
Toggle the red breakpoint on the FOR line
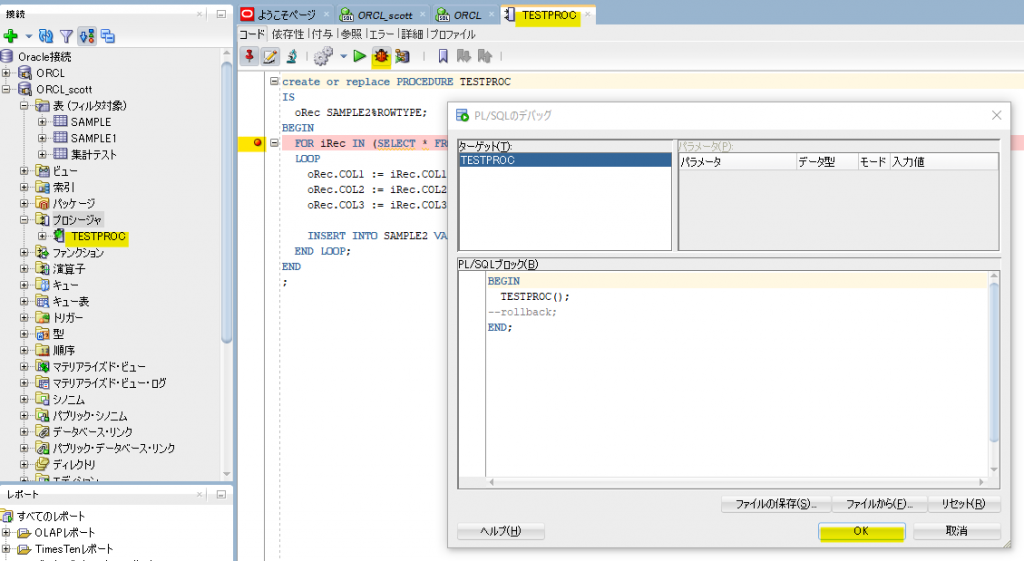click(258, 143)
